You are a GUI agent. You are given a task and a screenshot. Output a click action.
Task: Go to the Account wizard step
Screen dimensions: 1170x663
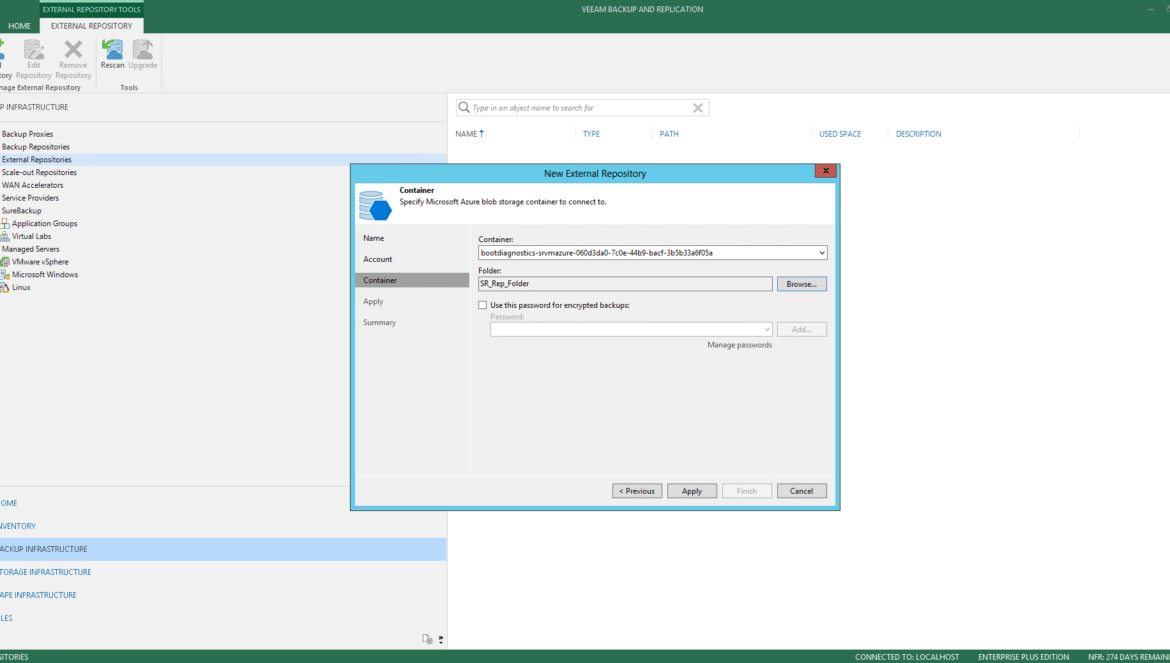click(378, 259)
